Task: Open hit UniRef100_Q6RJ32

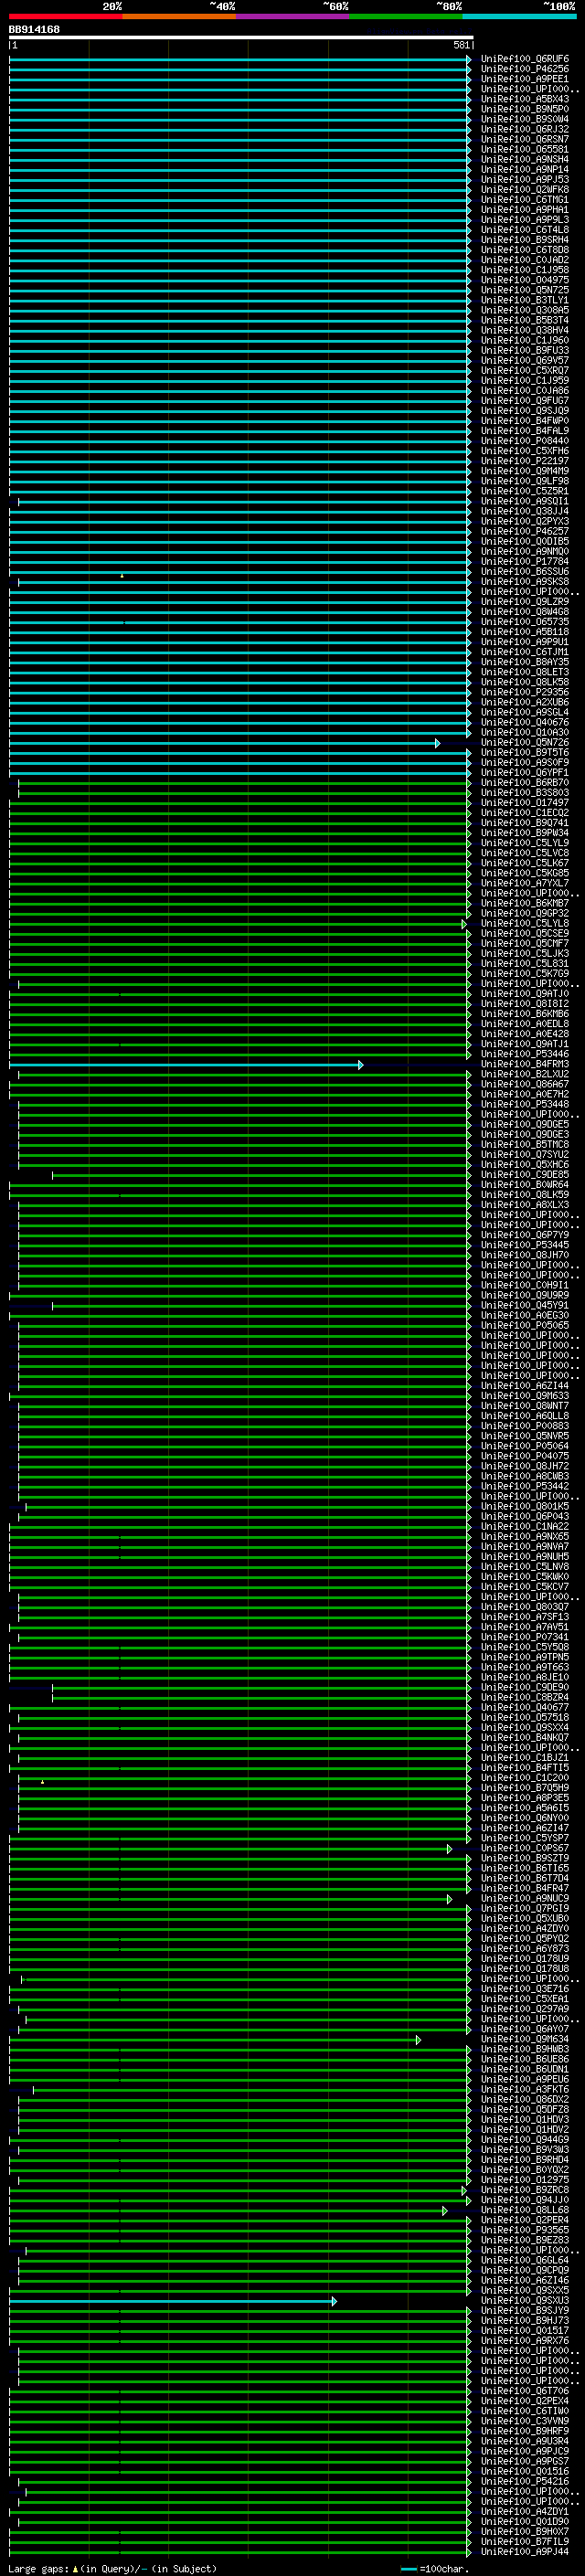Action: pyautogui.click(x=525, y=129)
